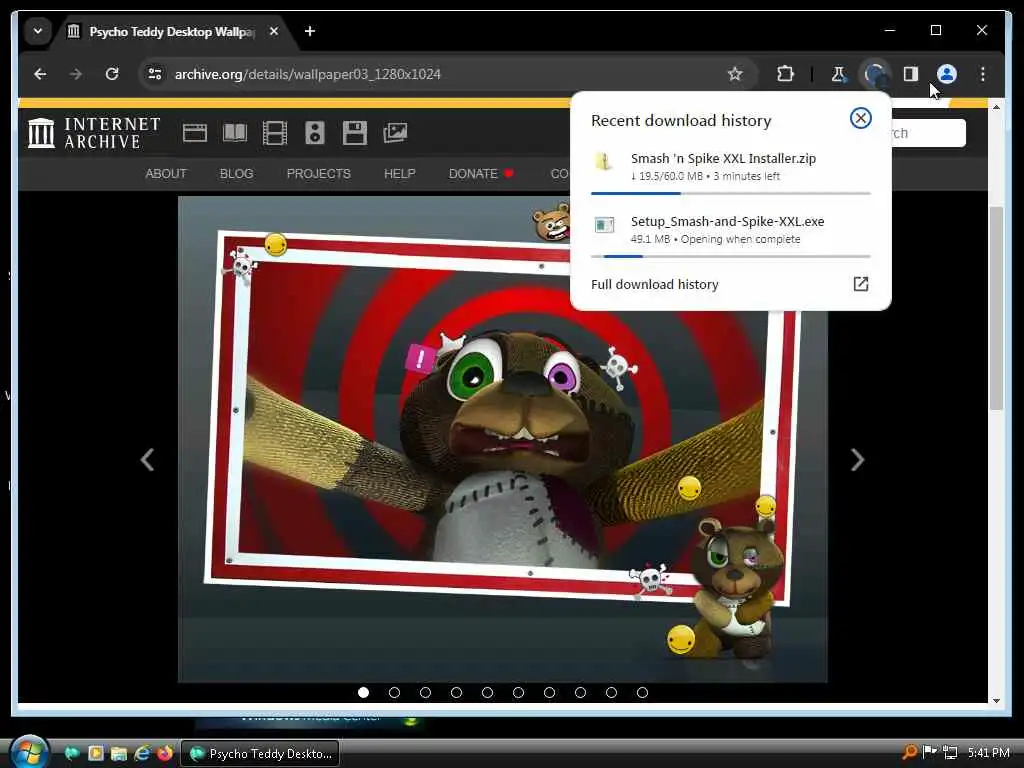This screenshot has height=768, width=1024.
Task: Open the Audio speaker icon
Action: click(x=315, y=133)
